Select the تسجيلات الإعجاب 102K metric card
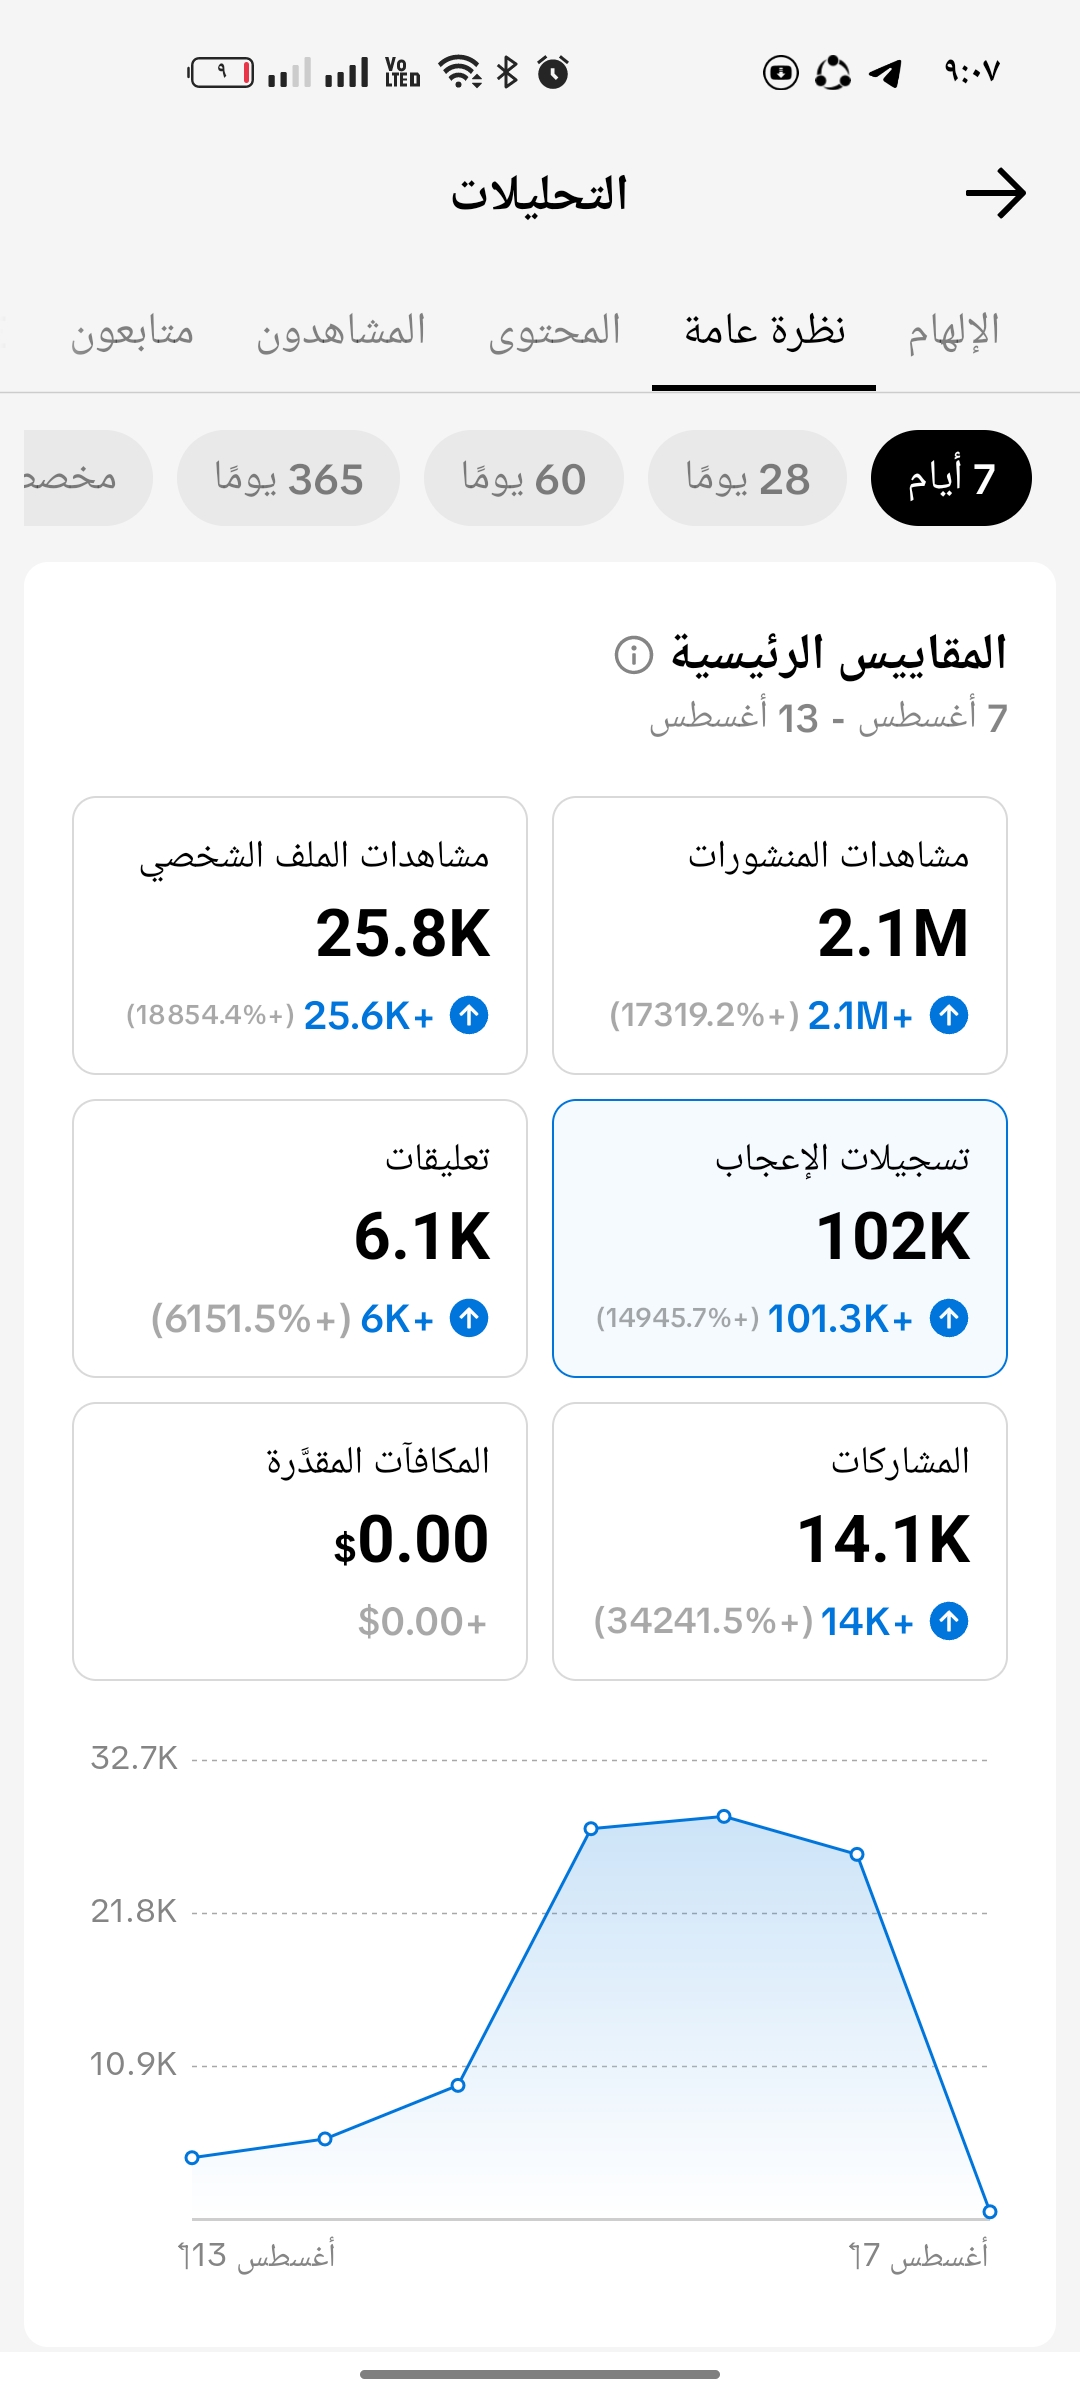 point(780,1238)
